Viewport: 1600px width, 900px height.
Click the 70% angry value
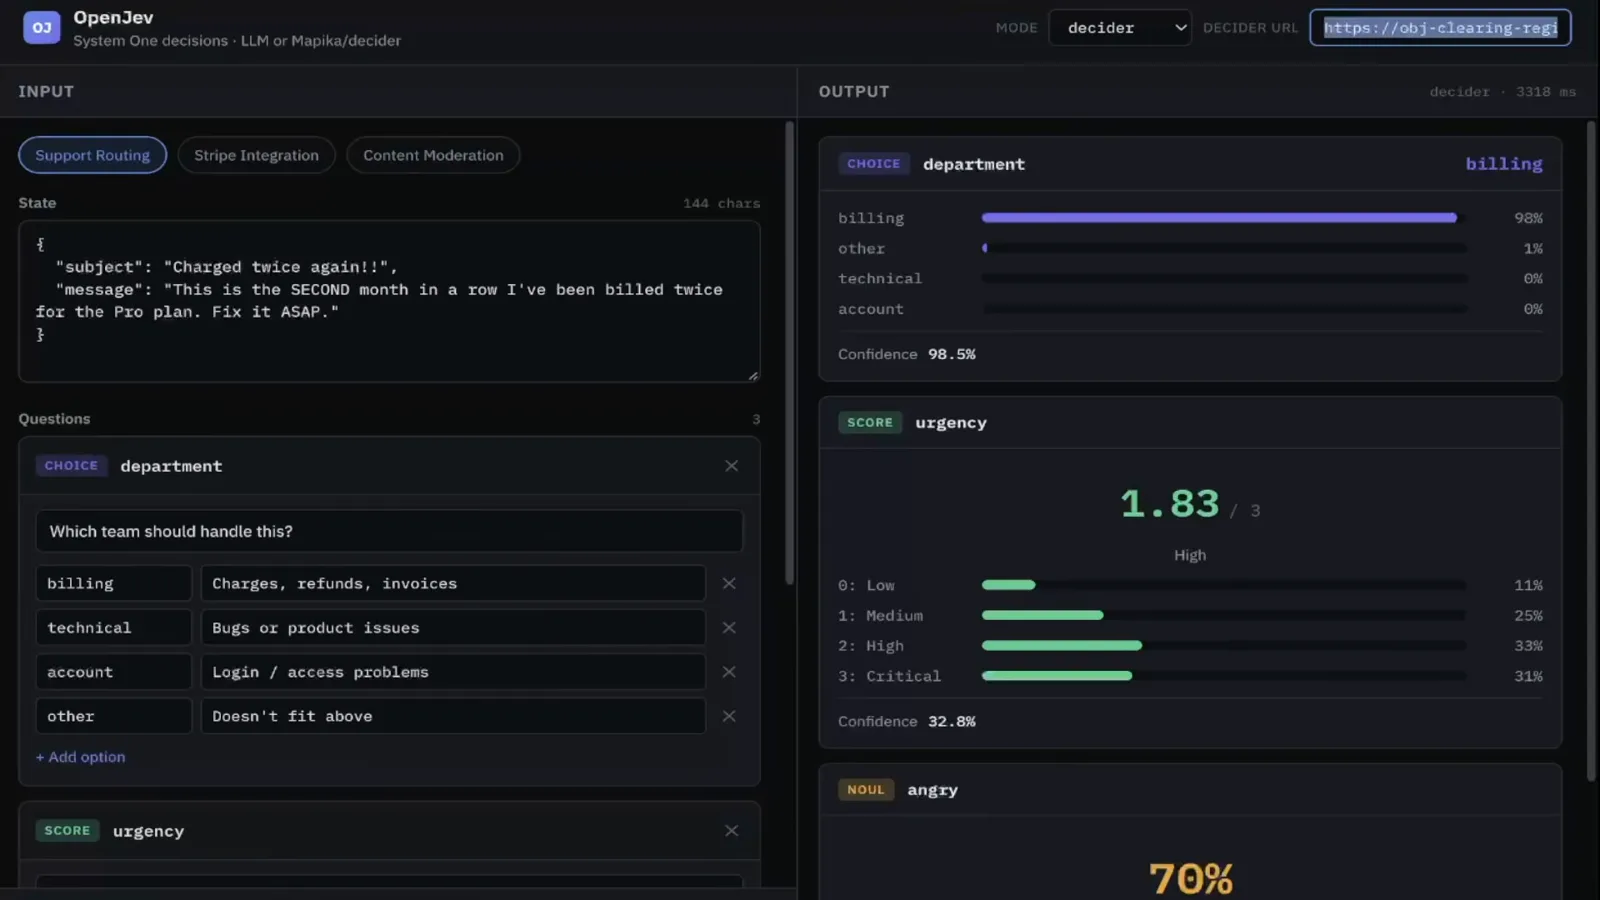pos(1190,879)
